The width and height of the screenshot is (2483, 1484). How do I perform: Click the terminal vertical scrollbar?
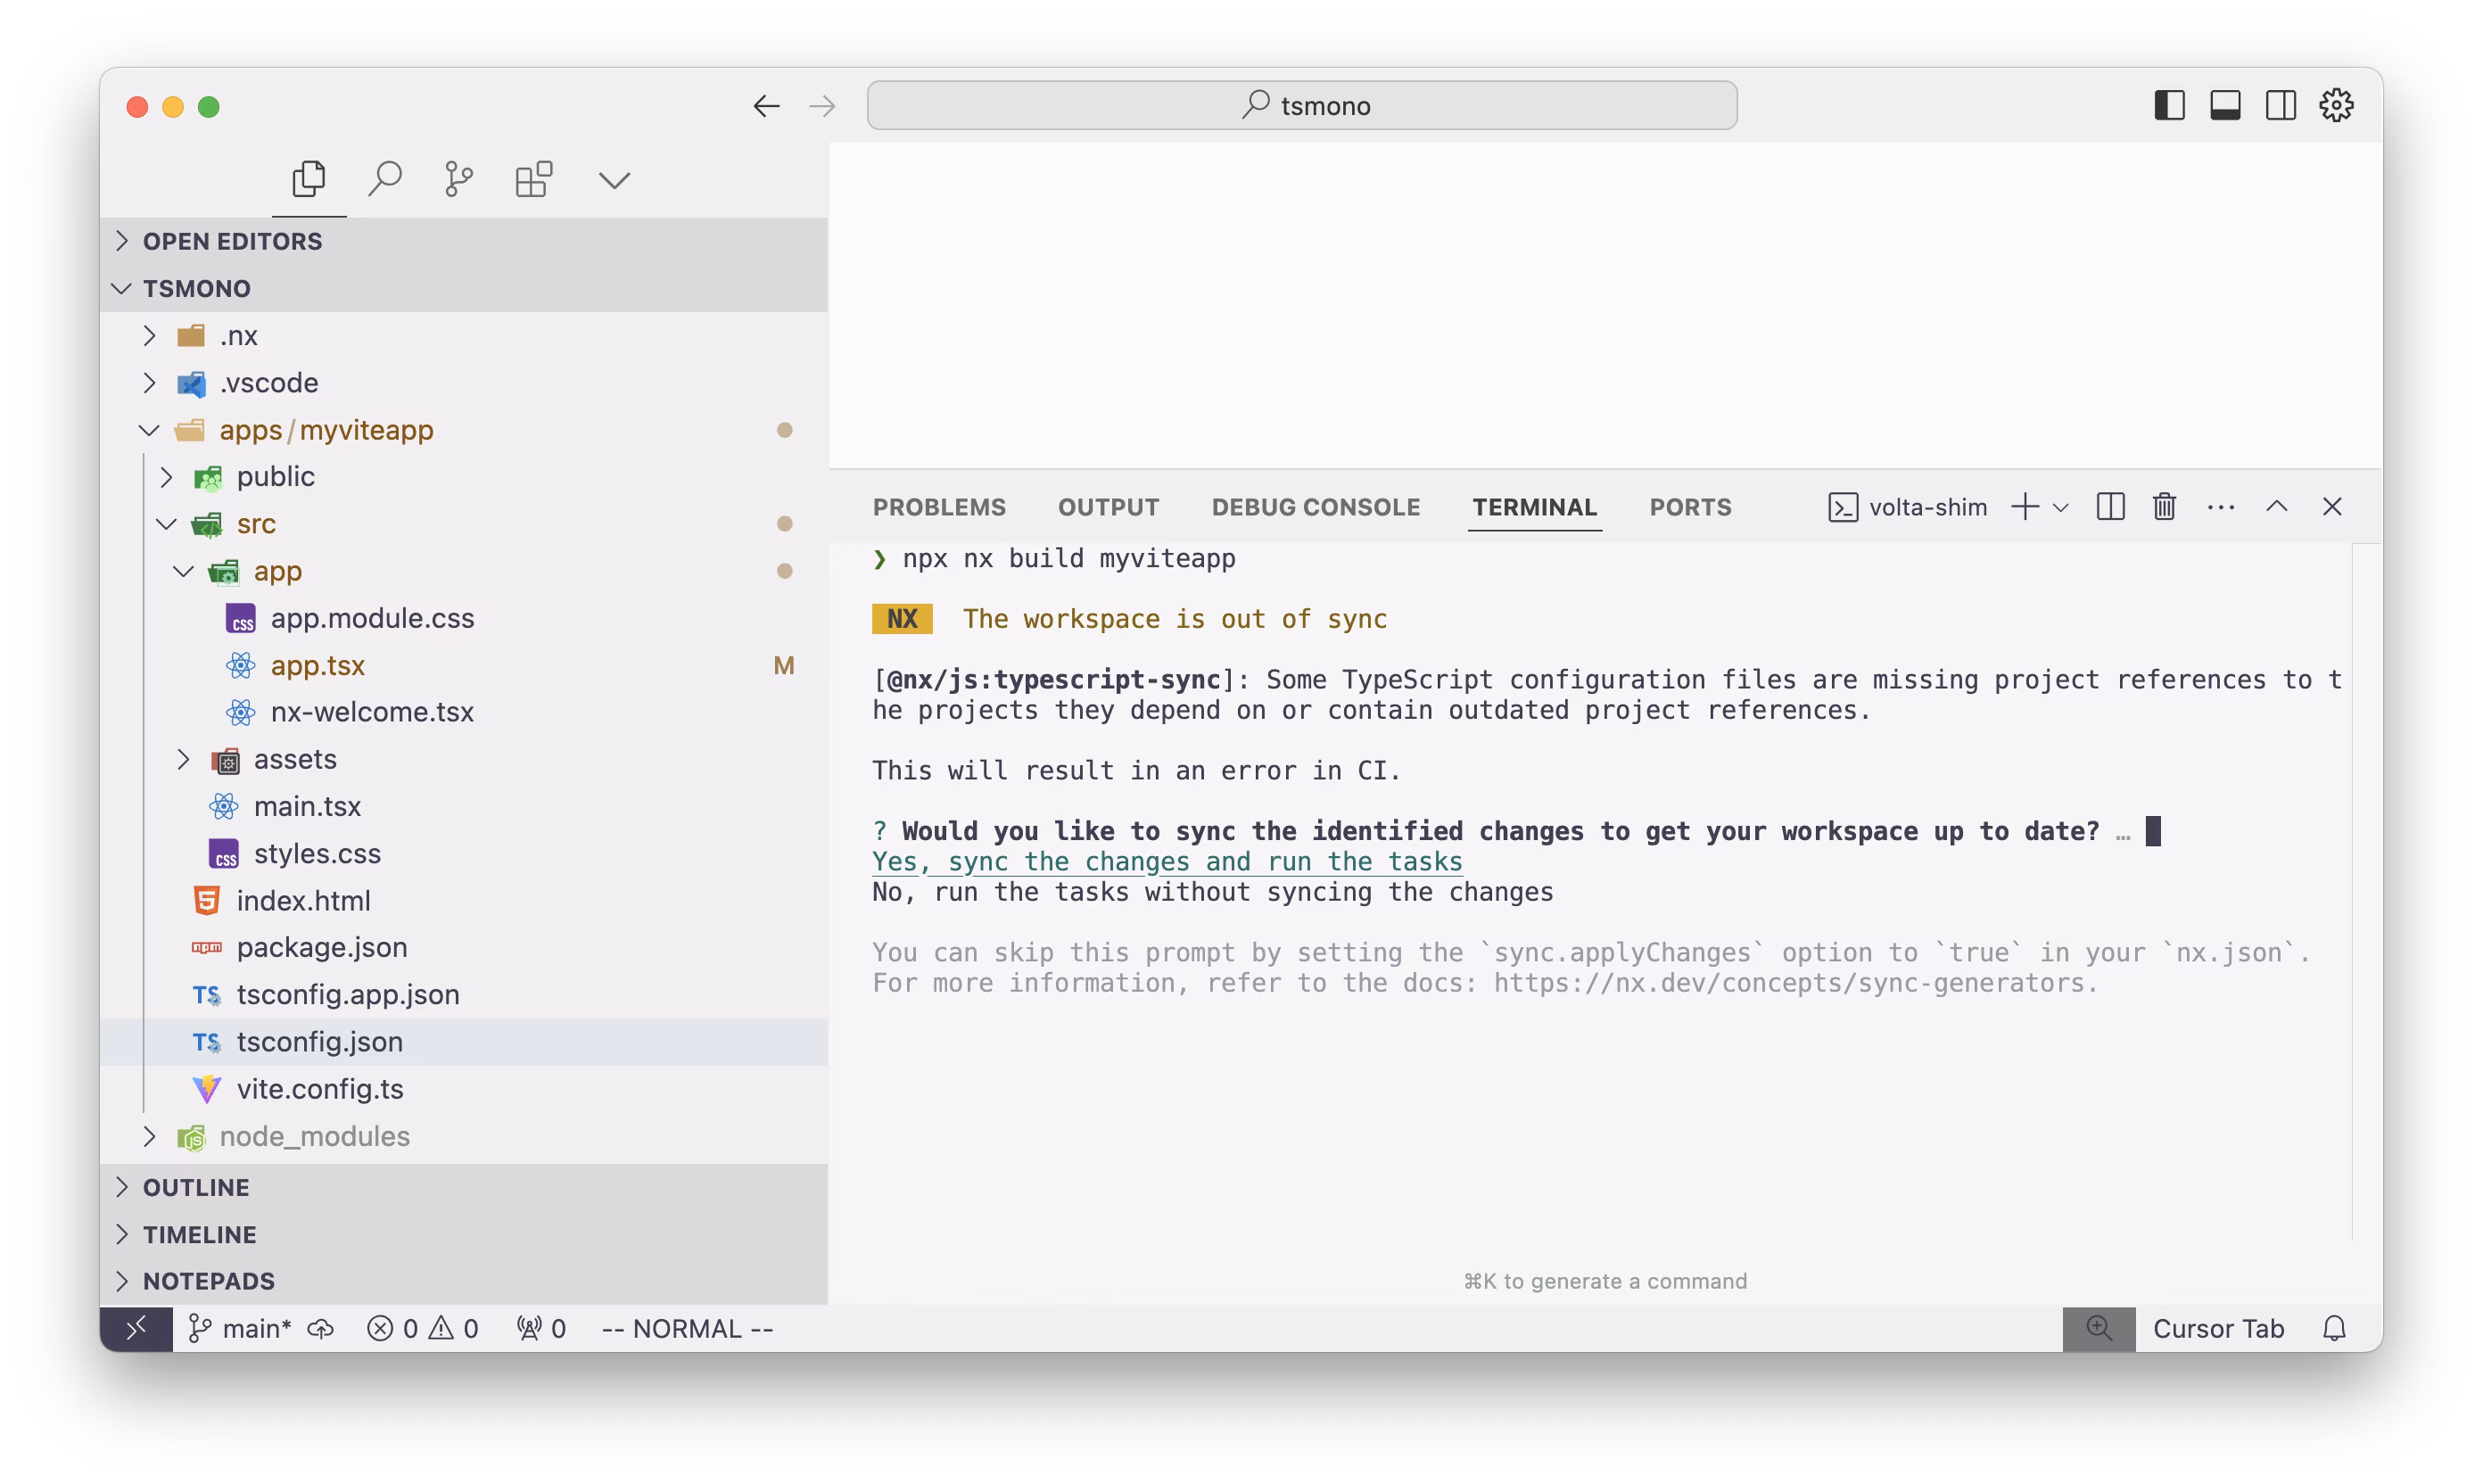click(x=2365, y=890)
